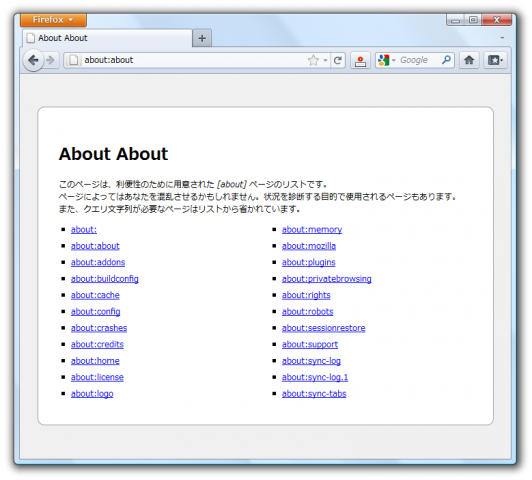This screenshot has height=480, width=532.
Task: Expand the Firefox application menu
Action: coord(53,20)
